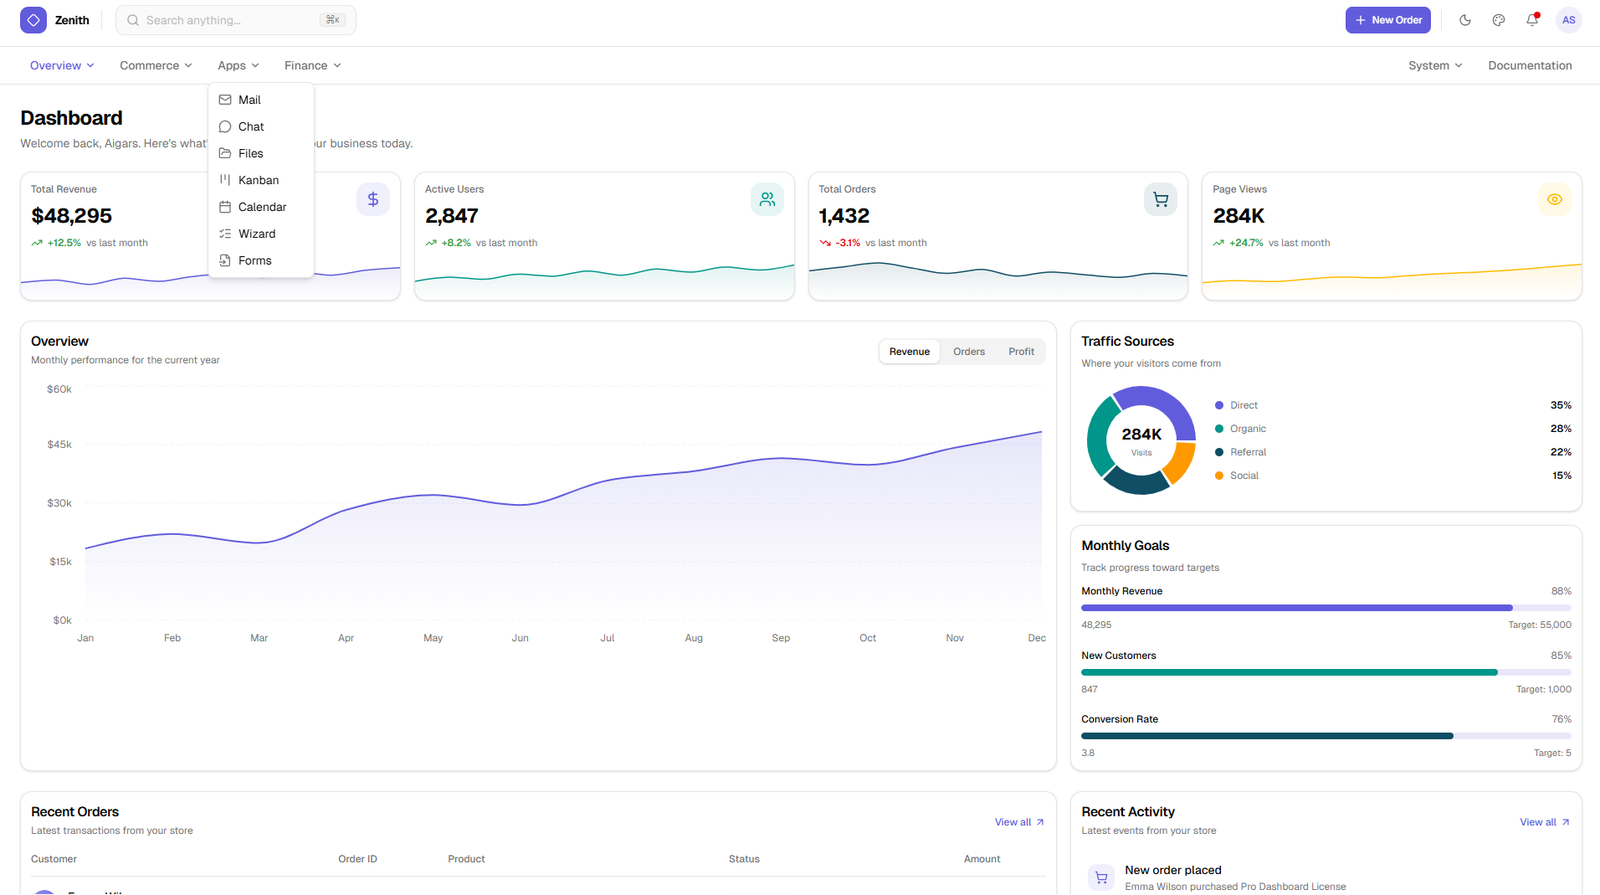The height and width of the screenshot is (895, 1600).
Task: Click the Order ID column header
Action: point(357,859)
